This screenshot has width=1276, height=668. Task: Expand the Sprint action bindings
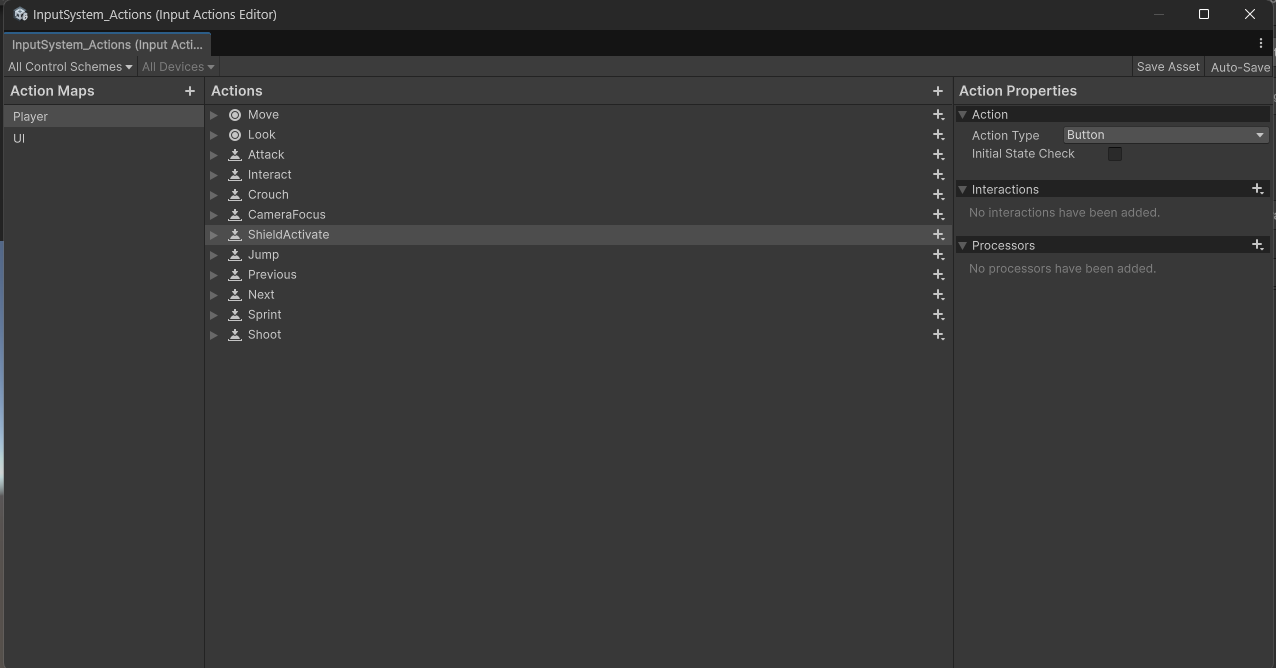point(214,315)
